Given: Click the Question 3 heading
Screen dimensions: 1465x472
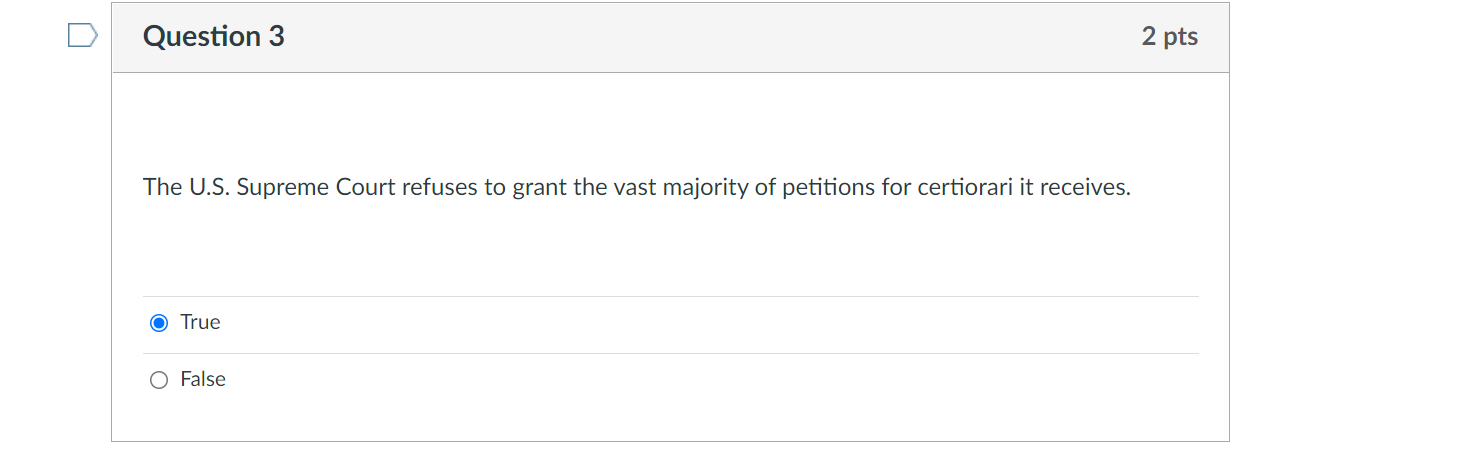Looking at the screenshot, I should [x=214, y=37].
